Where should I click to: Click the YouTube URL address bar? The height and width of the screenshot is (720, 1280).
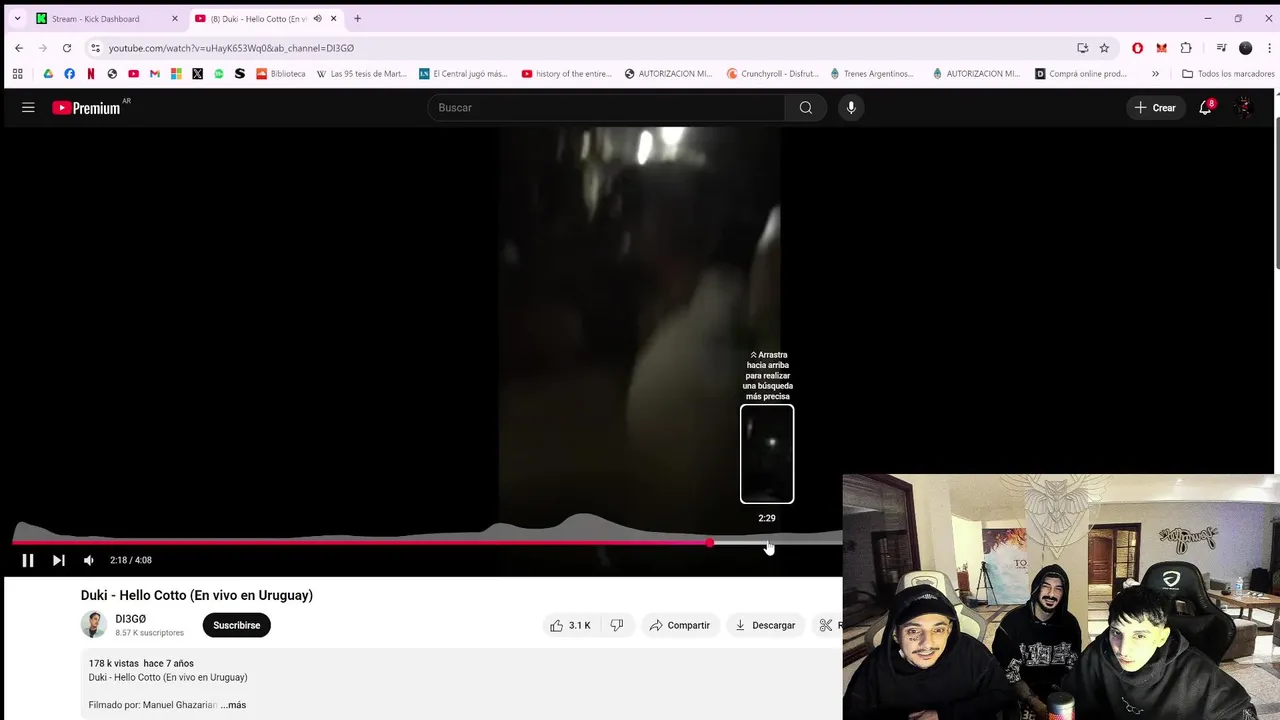tap(580, 48)
